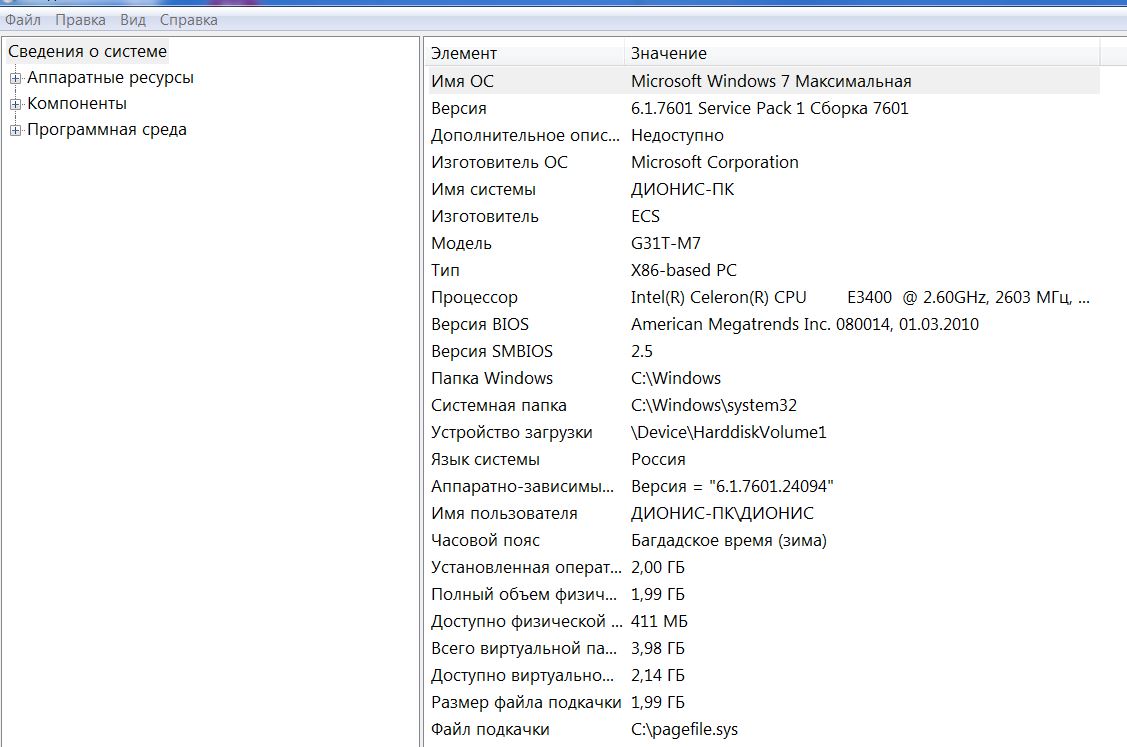Select Версия BIOS row label
This screenshot has height=747, width=1127.
pos(479,324)
